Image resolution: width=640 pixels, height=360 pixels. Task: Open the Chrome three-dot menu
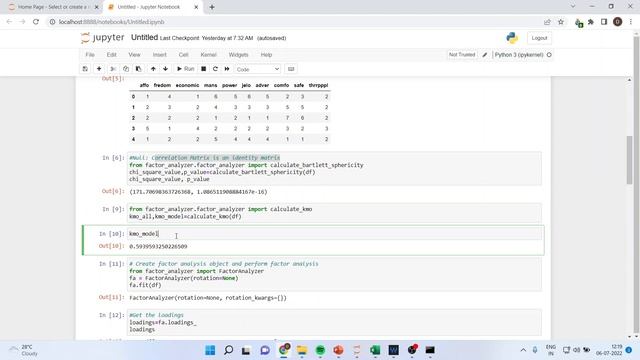tap(631, 22)
